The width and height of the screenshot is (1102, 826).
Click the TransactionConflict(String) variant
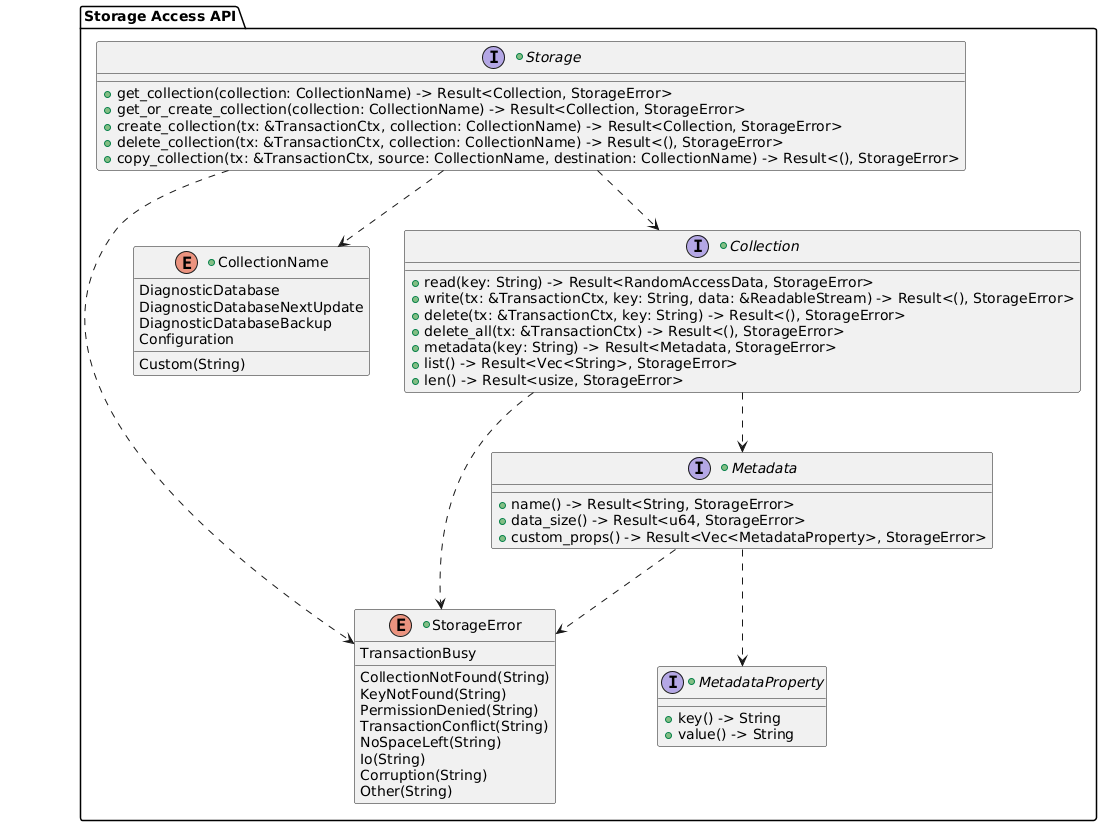(454, 726)
